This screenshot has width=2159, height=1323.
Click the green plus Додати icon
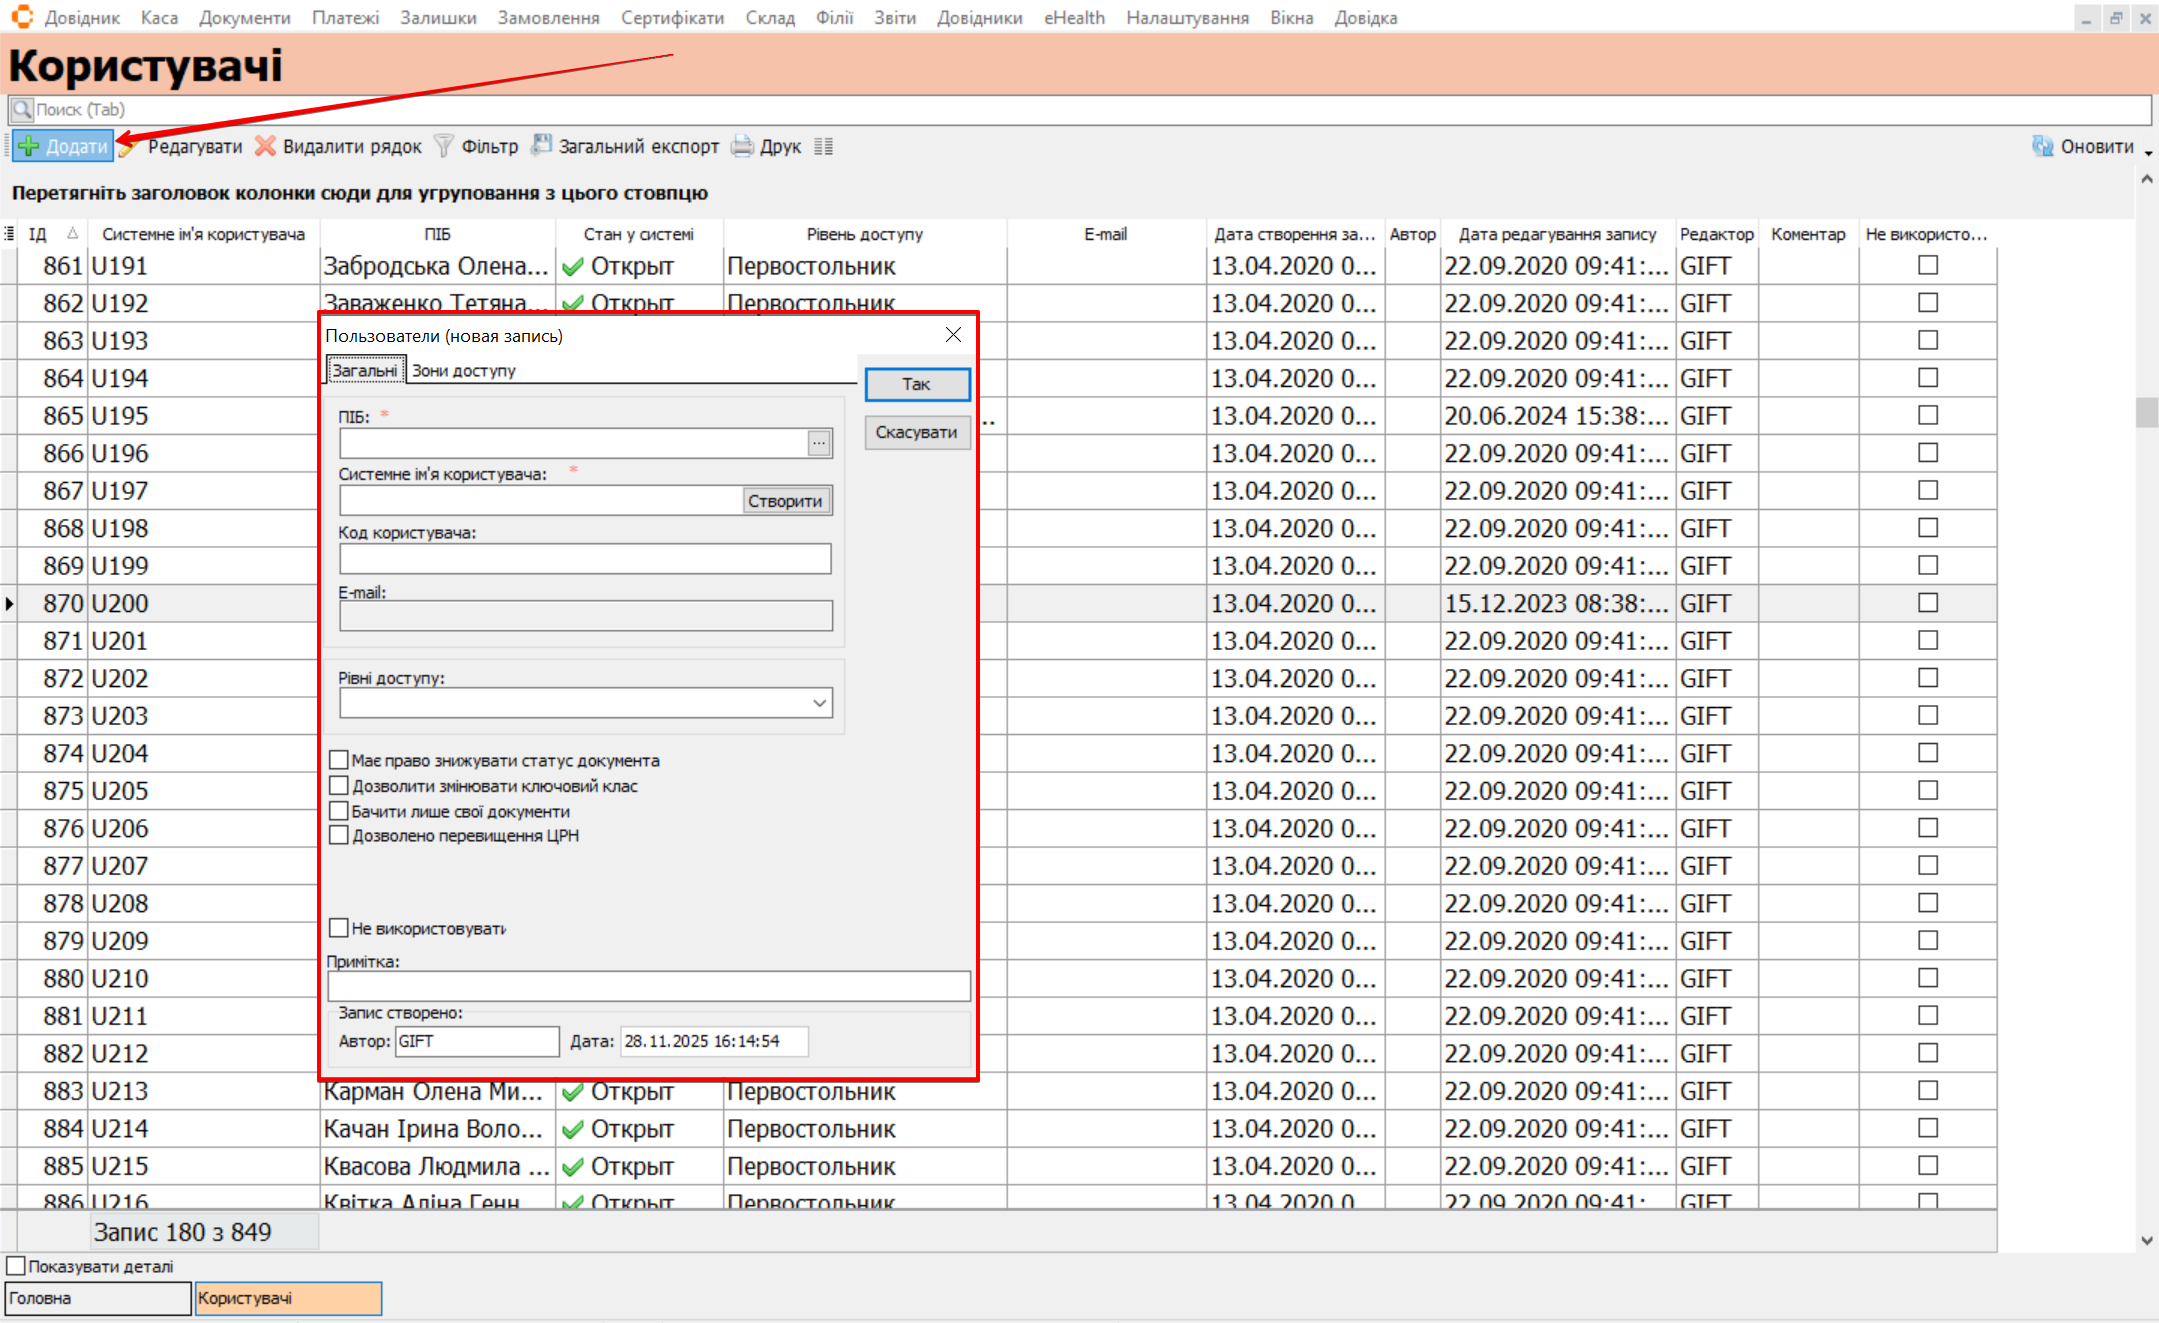point(29,146)
